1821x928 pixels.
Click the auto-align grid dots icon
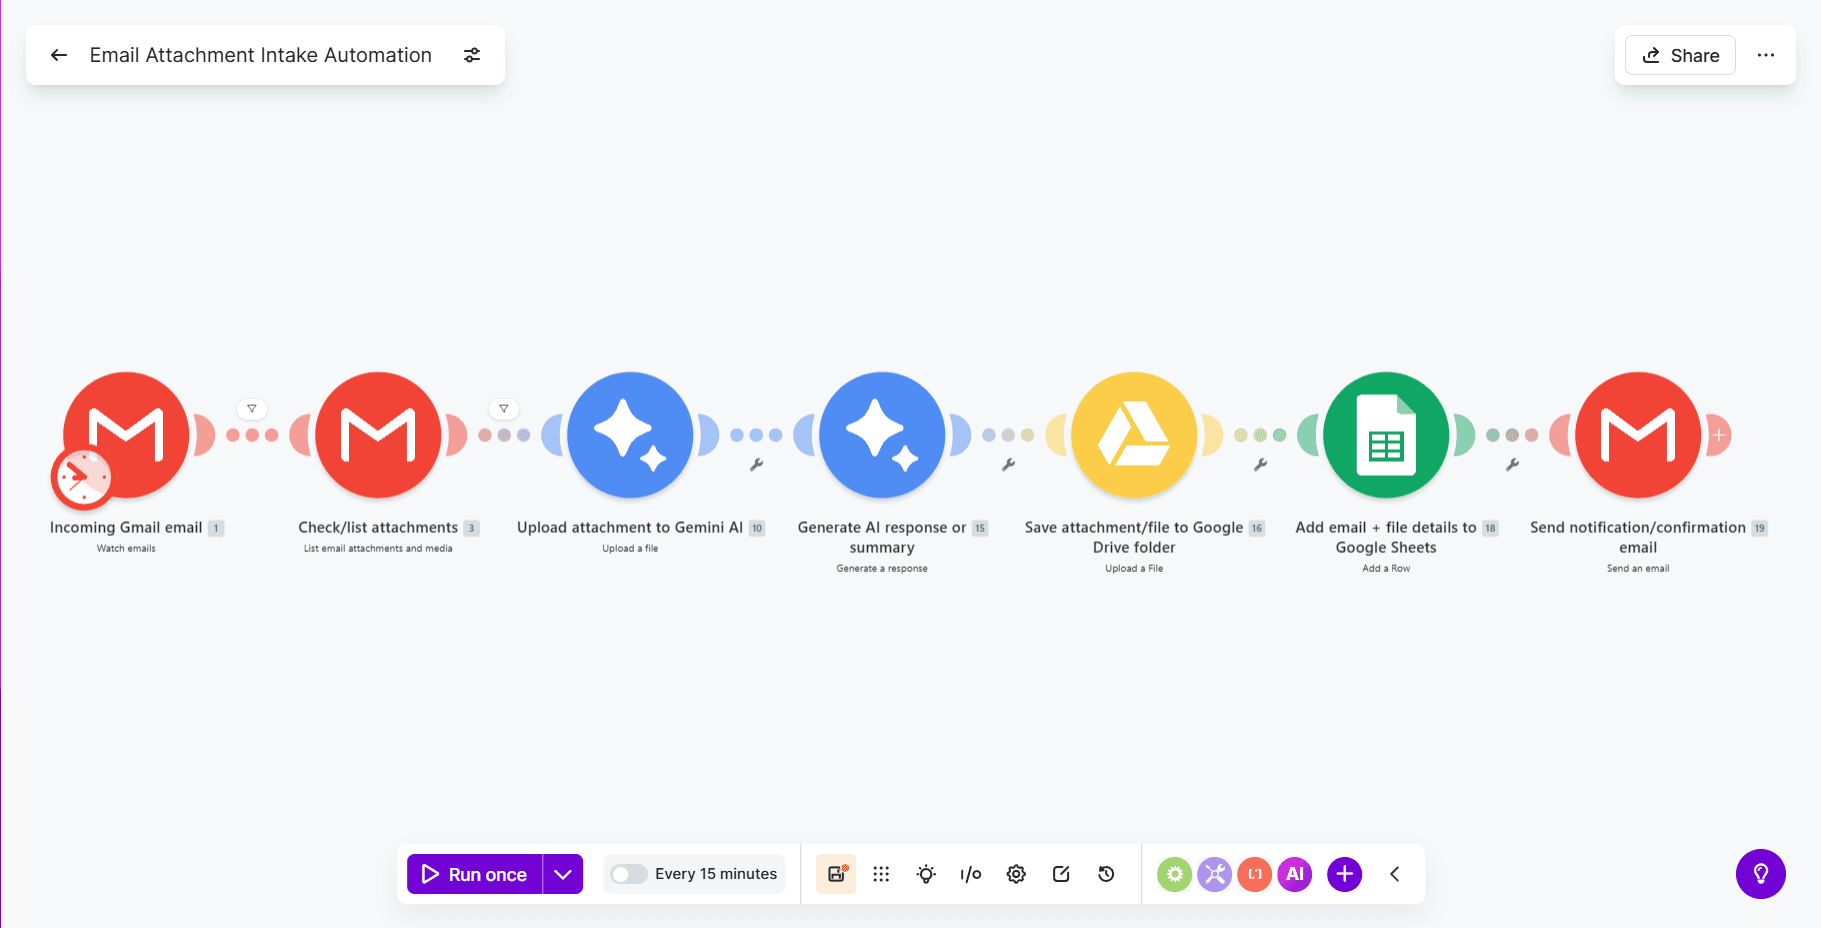click(x=881, y=874)
